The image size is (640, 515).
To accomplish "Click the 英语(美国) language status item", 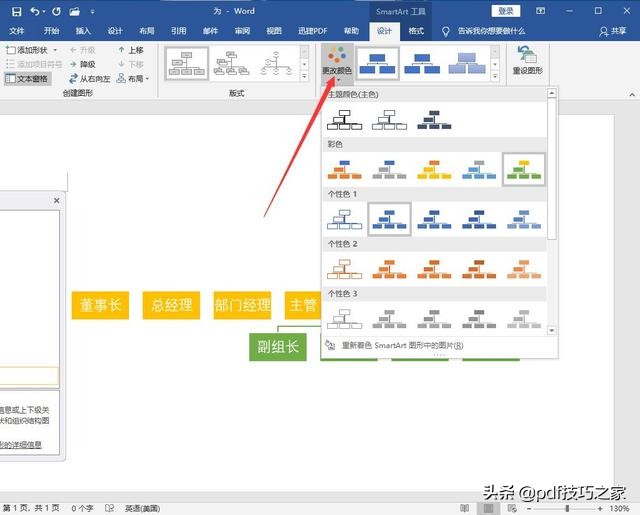I will pyautogui.click(x=142, y=508).
